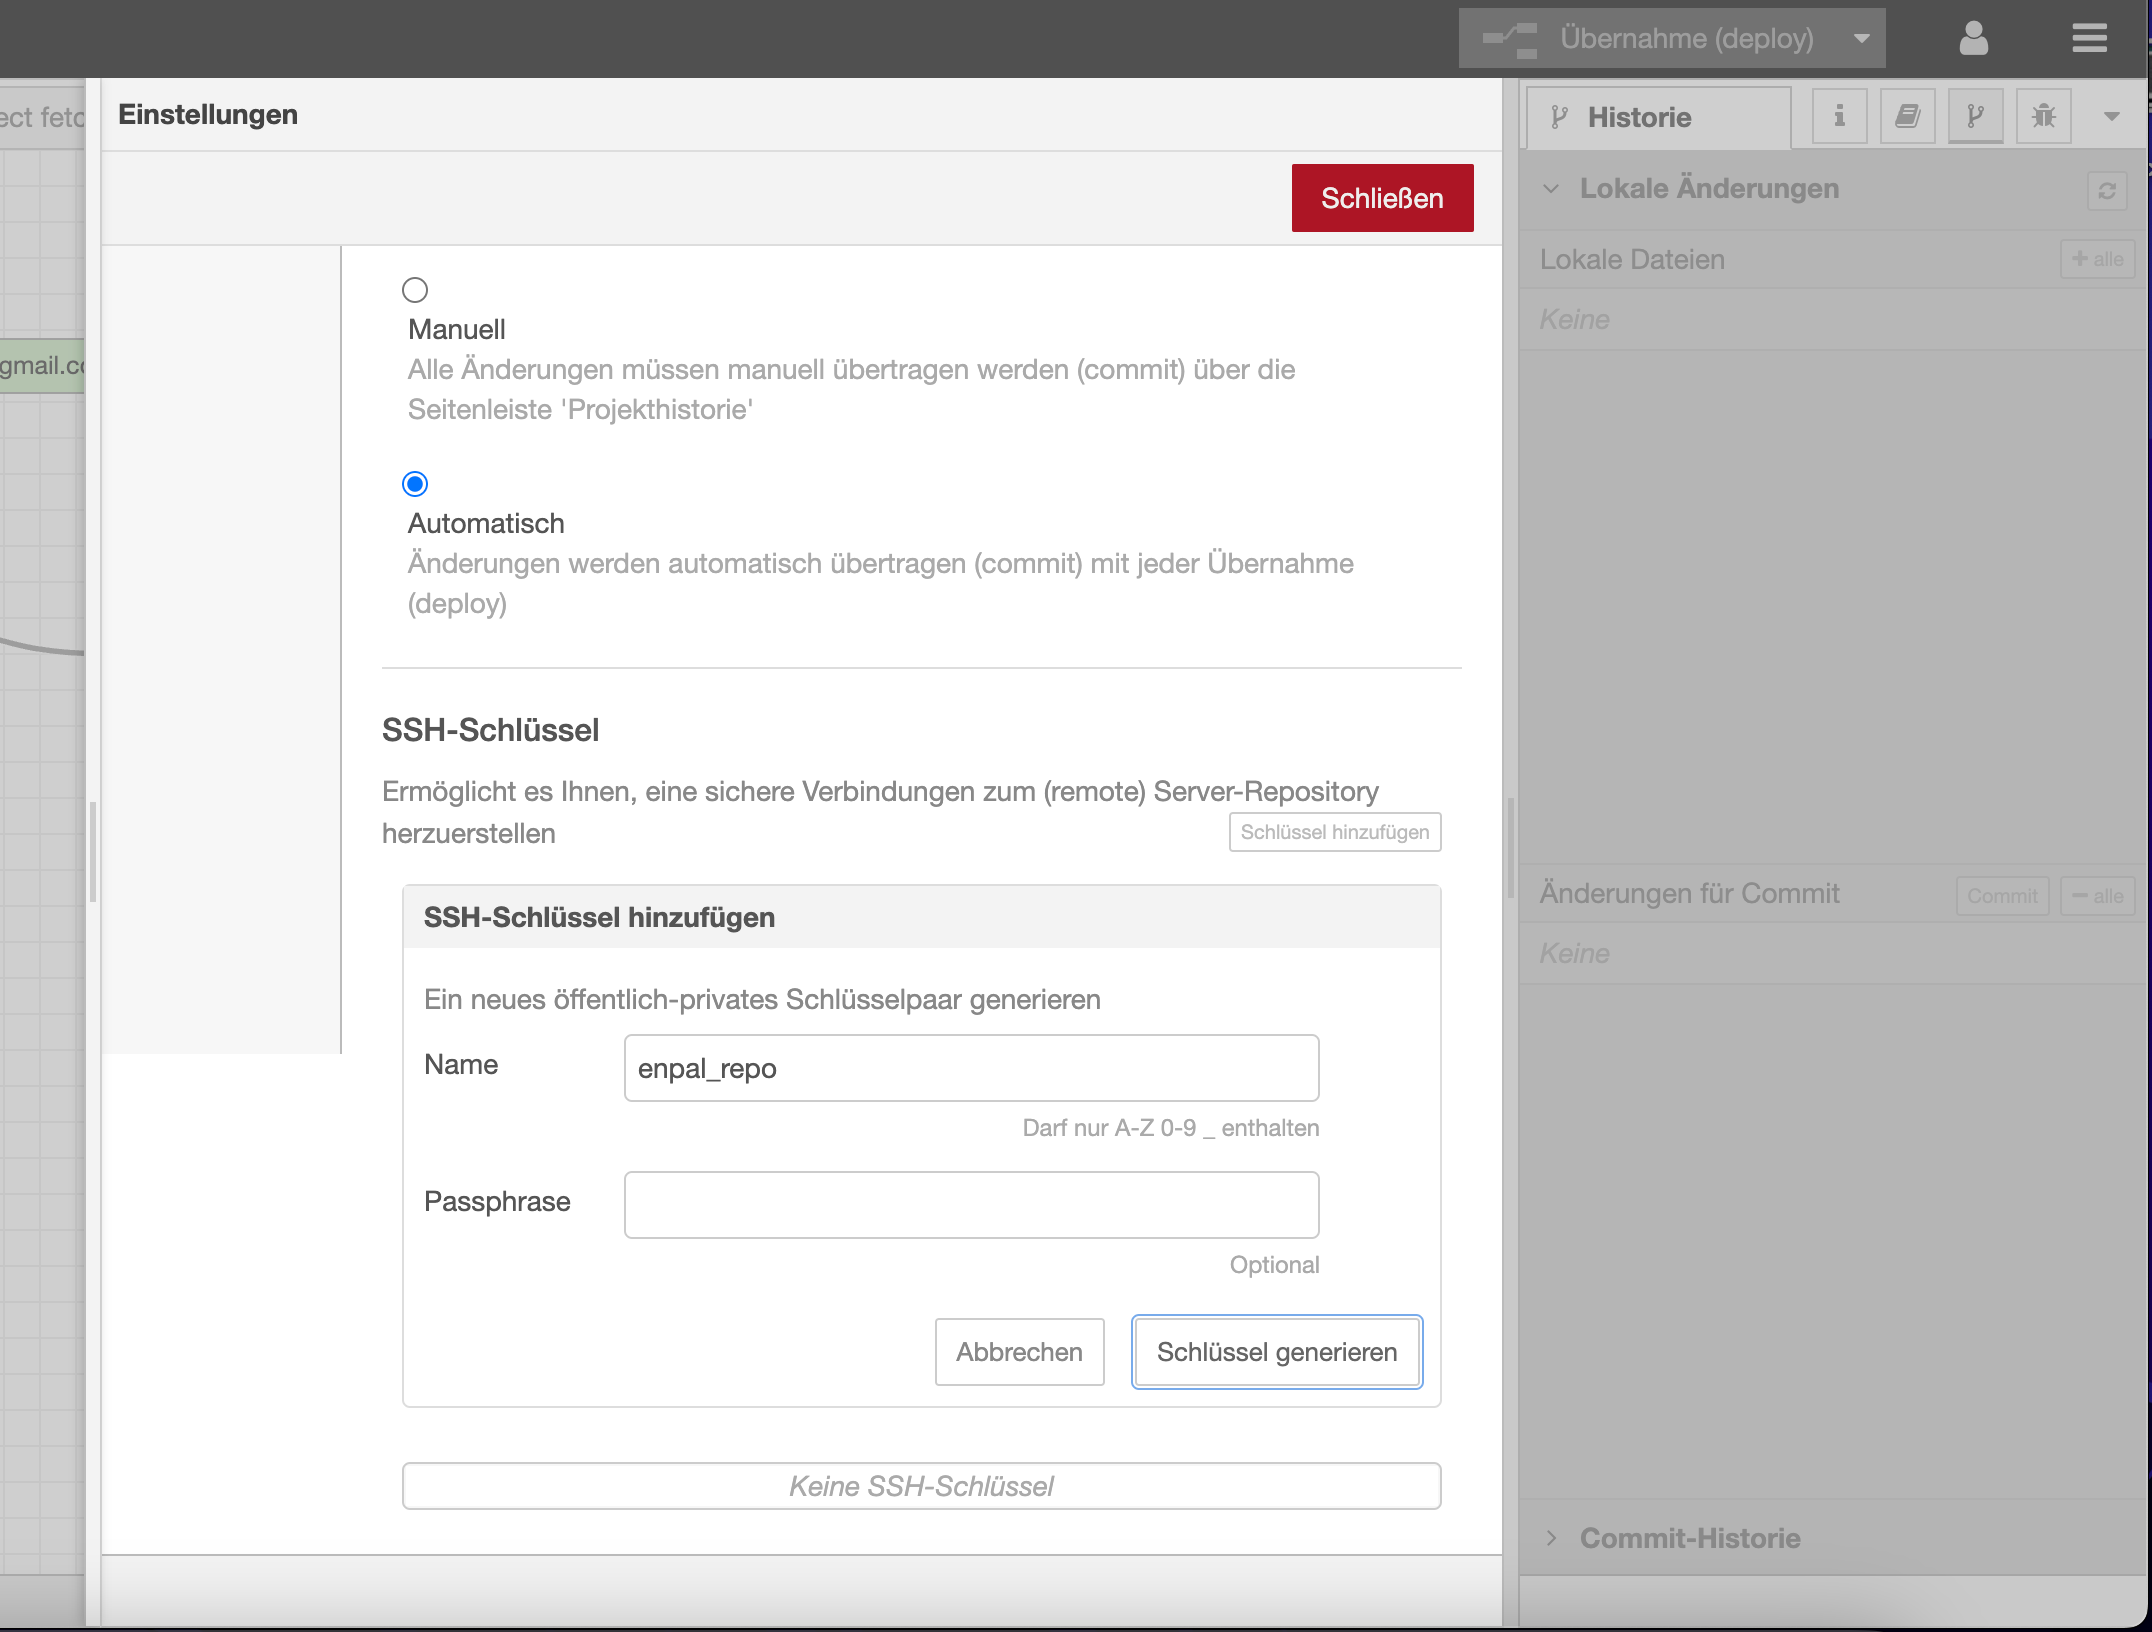Refresh the Lokale Änderungen panel
The height and width of the screenshot is (1632, 2152).
point(2108,191)
